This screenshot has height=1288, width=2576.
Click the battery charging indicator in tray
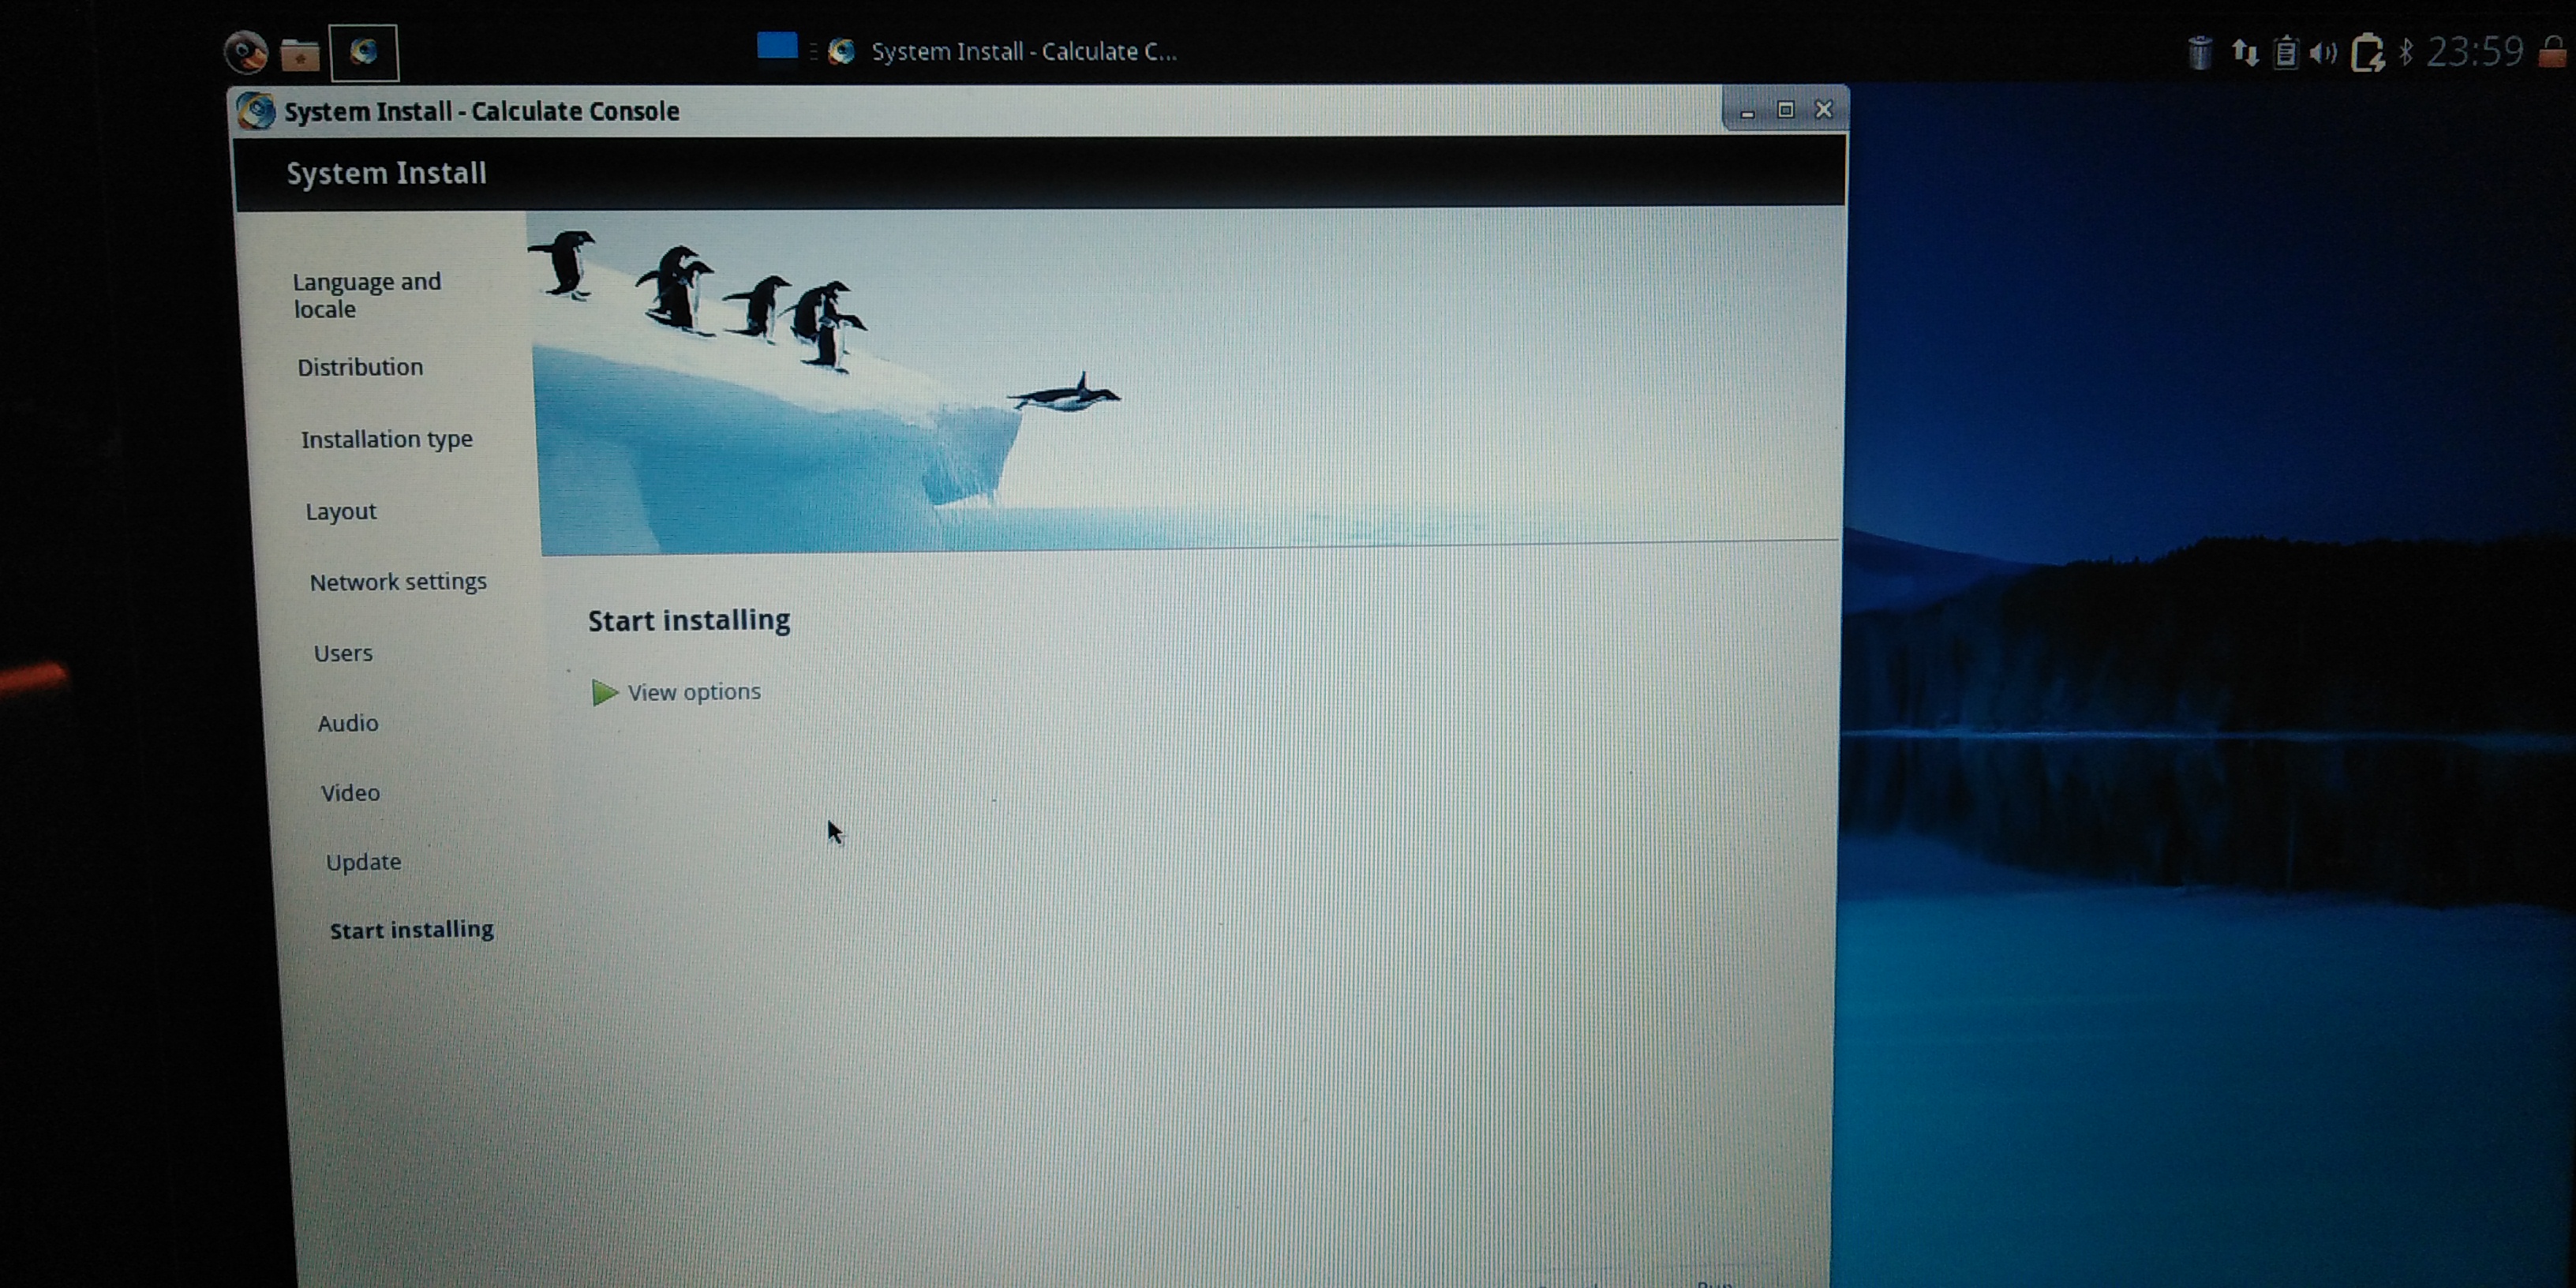(x=2369, y=52)
